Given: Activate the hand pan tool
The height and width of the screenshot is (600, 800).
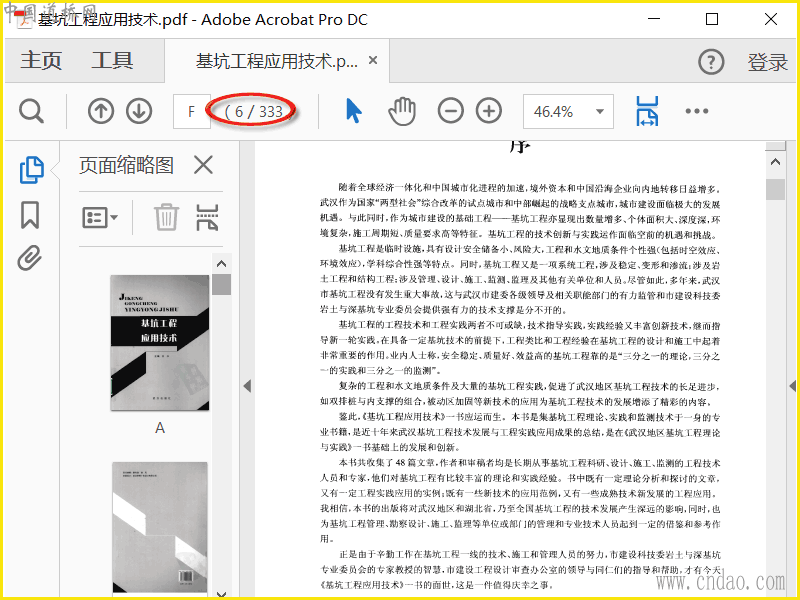Looking at the screenshot, I should pos(402,111).
